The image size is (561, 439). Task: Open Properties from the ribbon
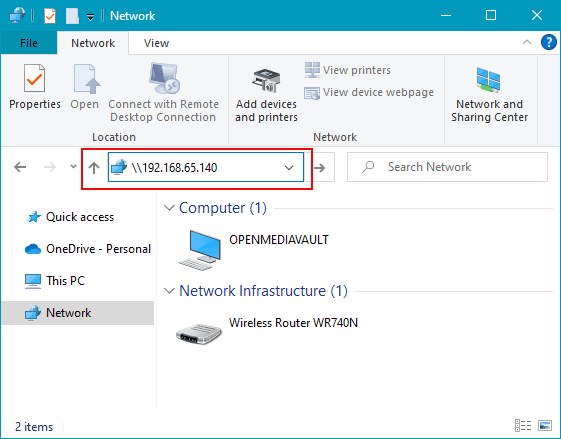pos(35,87)
